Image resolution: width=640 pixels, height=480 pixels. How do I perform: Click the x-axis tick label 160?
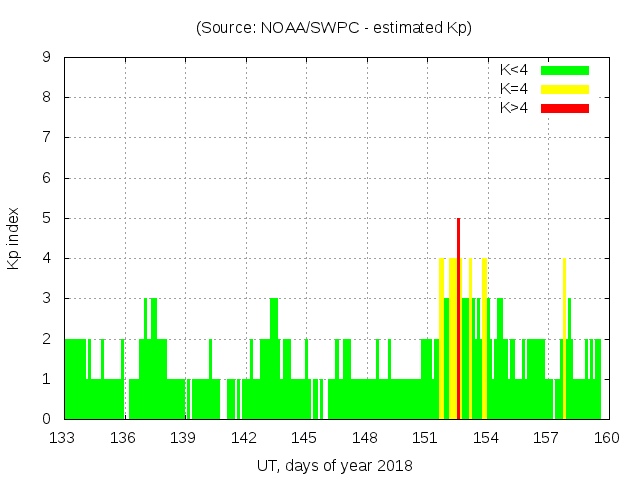(x=607, y=438)
